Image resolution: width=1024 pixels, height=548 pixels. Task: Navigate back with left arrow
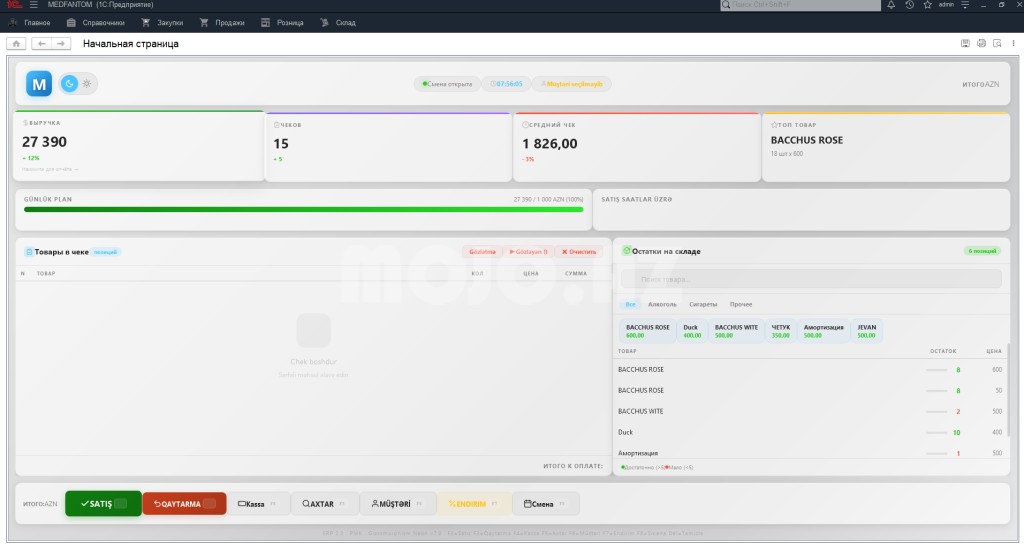pos(41,44)
